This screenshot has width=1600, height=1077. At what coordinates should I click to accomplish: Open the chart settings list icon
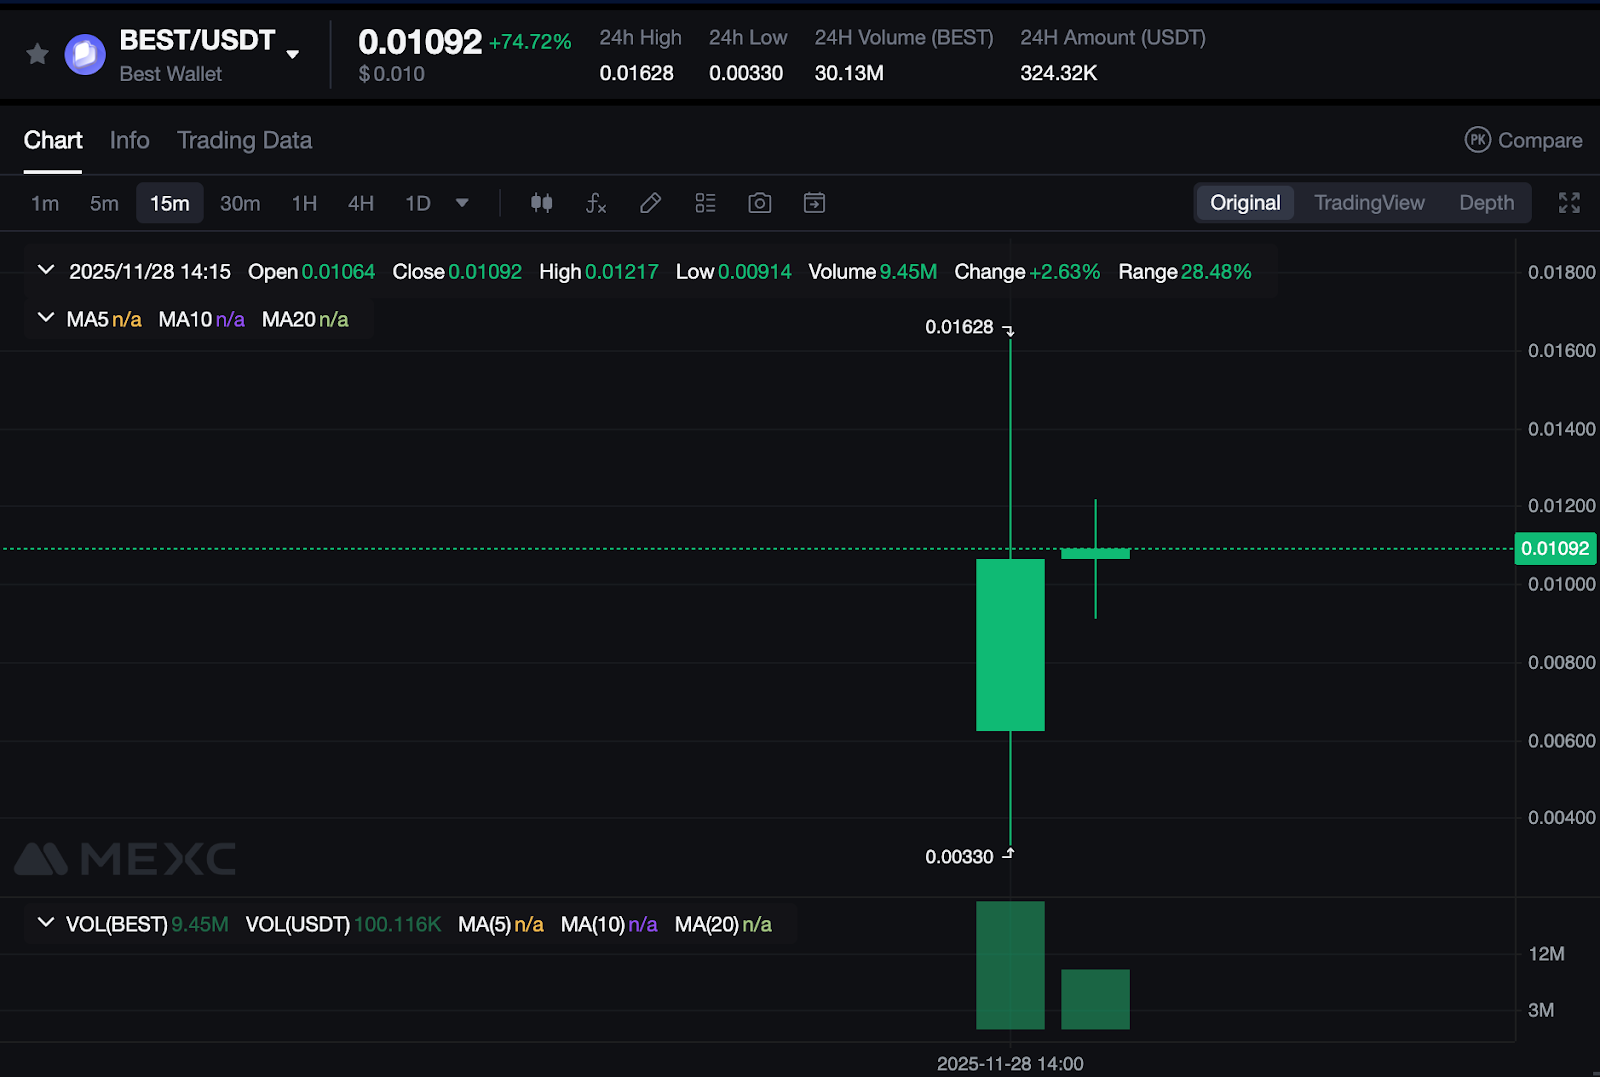[x=705, y=203]
